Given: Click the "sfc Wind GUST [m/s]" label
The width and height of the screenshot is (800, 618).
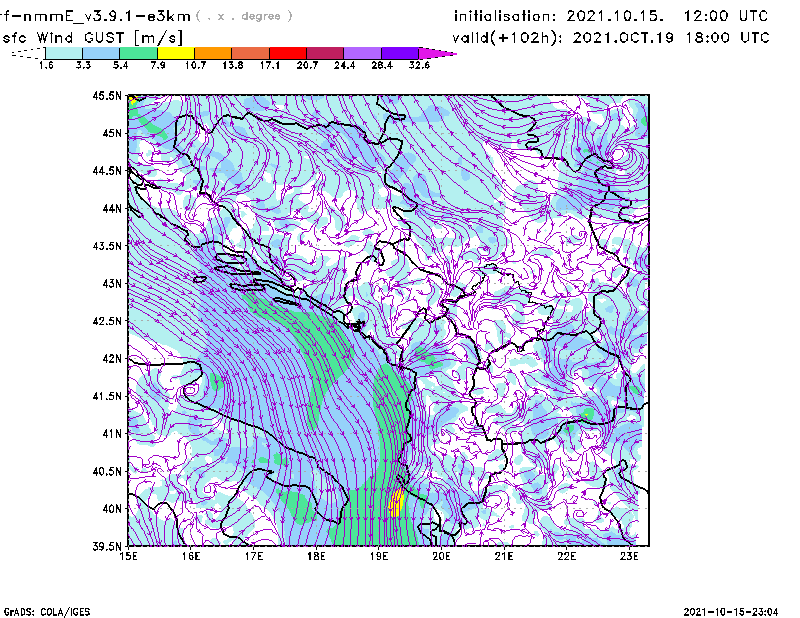Looking at the screenshot, I should (92, 38).
